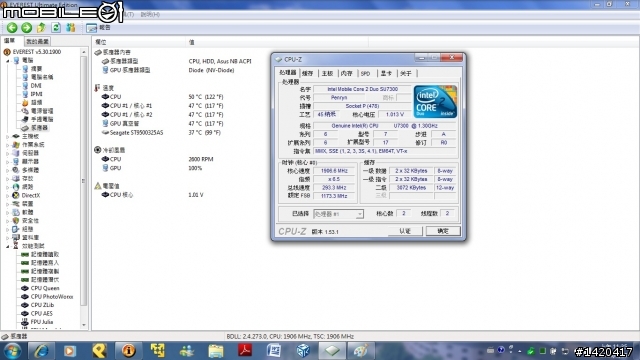
Task: Click the 1.01 V CPU core voltage value
Action: coord(196,195)
